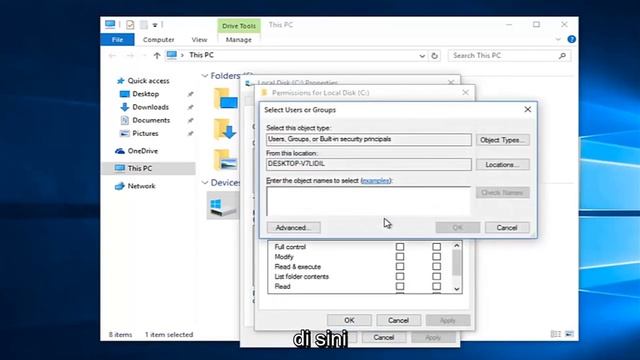Viewport: 640px width, 360px height.
Task: Click the Locations button
Action: click(502, 164)
